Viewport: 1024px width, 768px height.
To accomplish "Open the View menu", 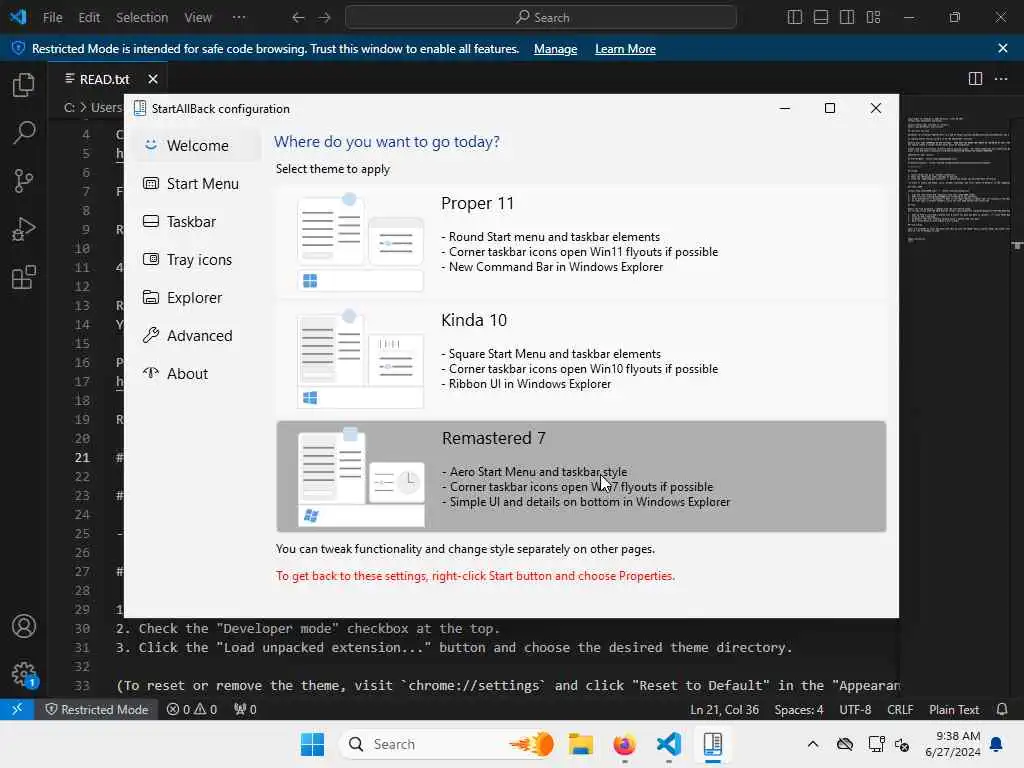I will 198,18.
